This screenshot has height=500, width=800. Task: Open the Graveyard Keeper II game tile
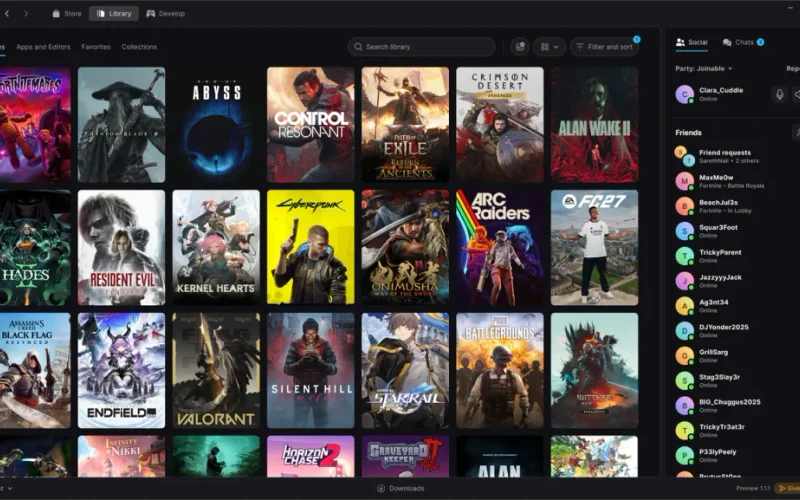click(405, 456)
